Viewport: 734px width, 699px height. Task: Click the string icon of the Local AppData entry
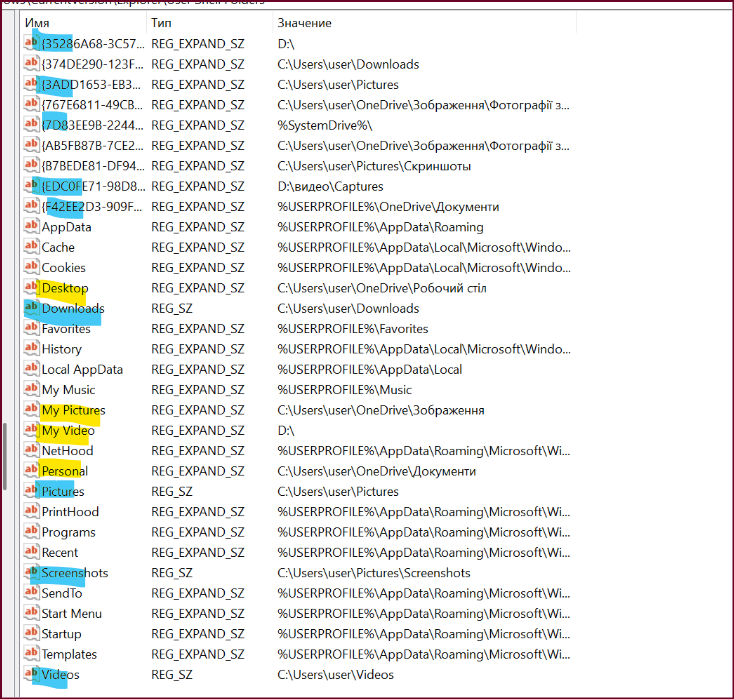pos(31,369)
